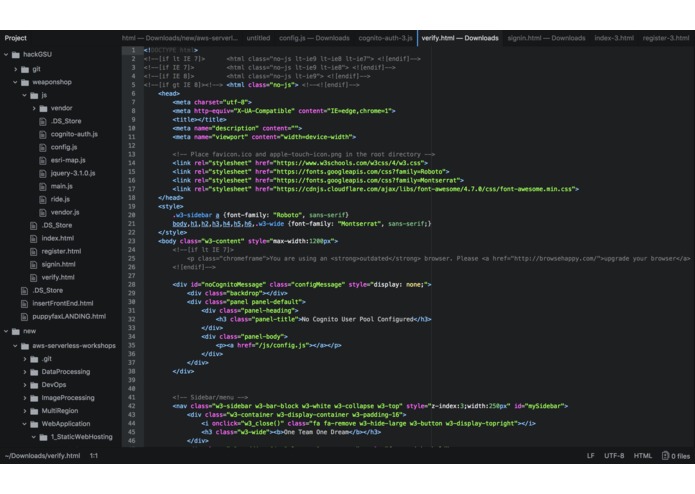Viewport: 695px width, 494px height.
Task: Click the file icon beside ride.js
Action: (43, 199)
